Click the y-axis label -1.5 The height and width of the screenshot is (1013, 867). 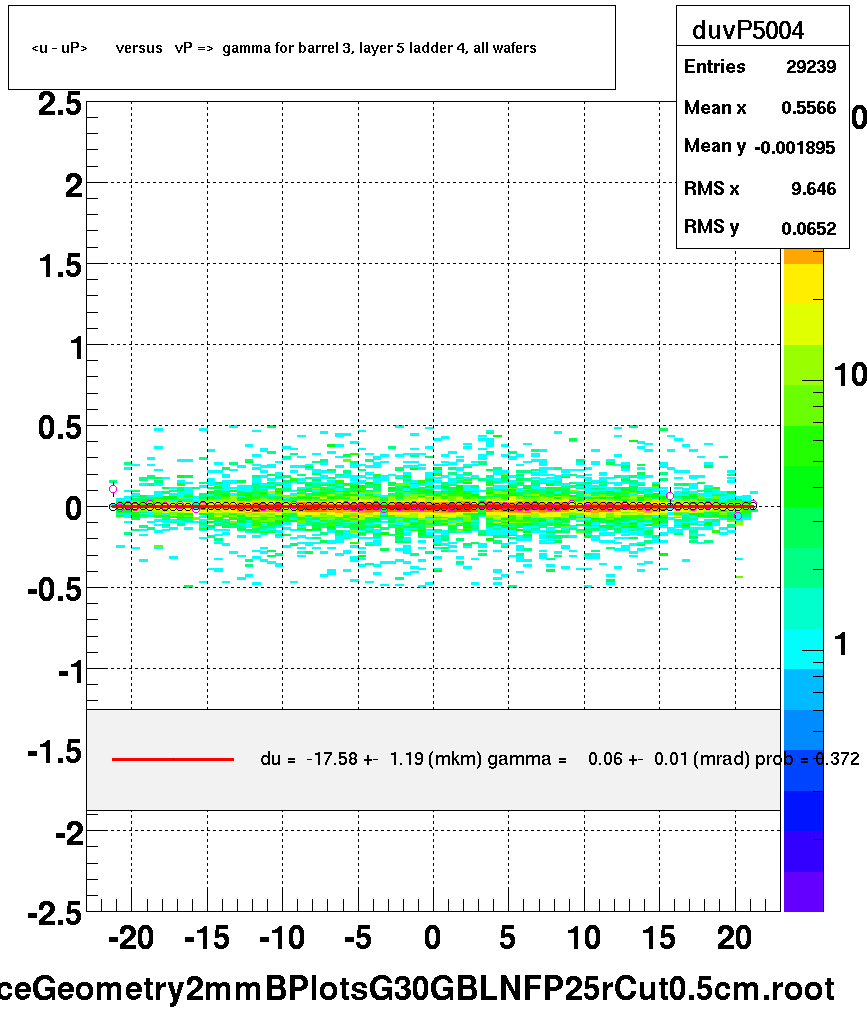(55, 752)
